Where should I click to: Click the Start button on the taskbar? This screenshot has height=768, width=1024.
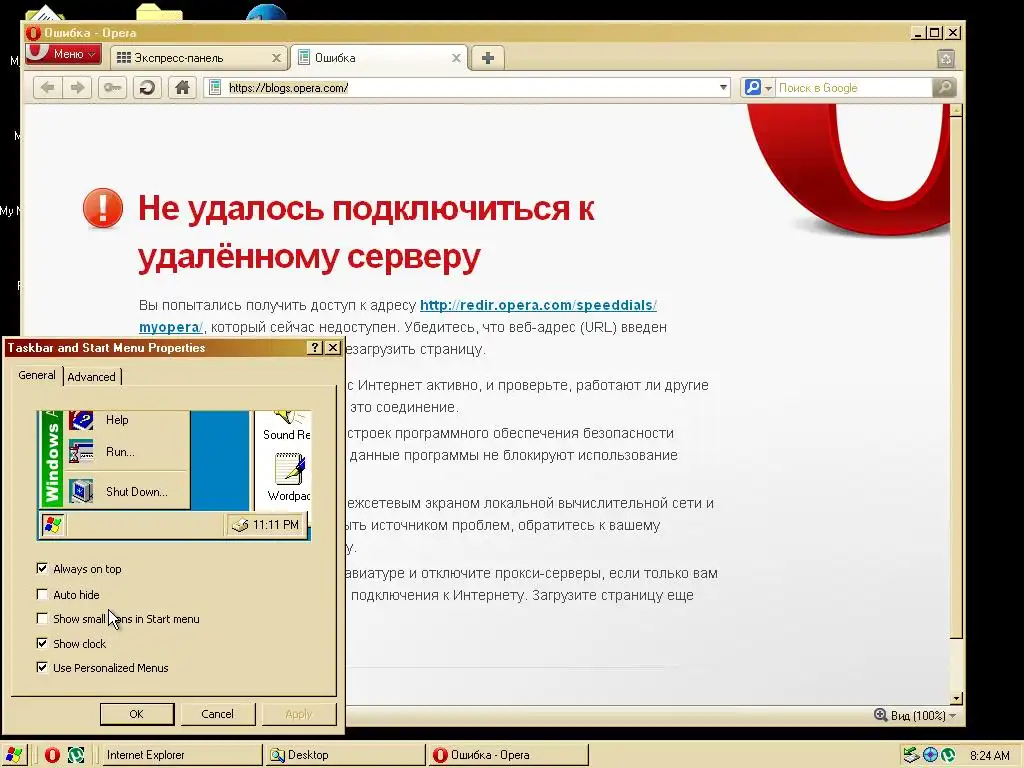click(x=14, y=755)
